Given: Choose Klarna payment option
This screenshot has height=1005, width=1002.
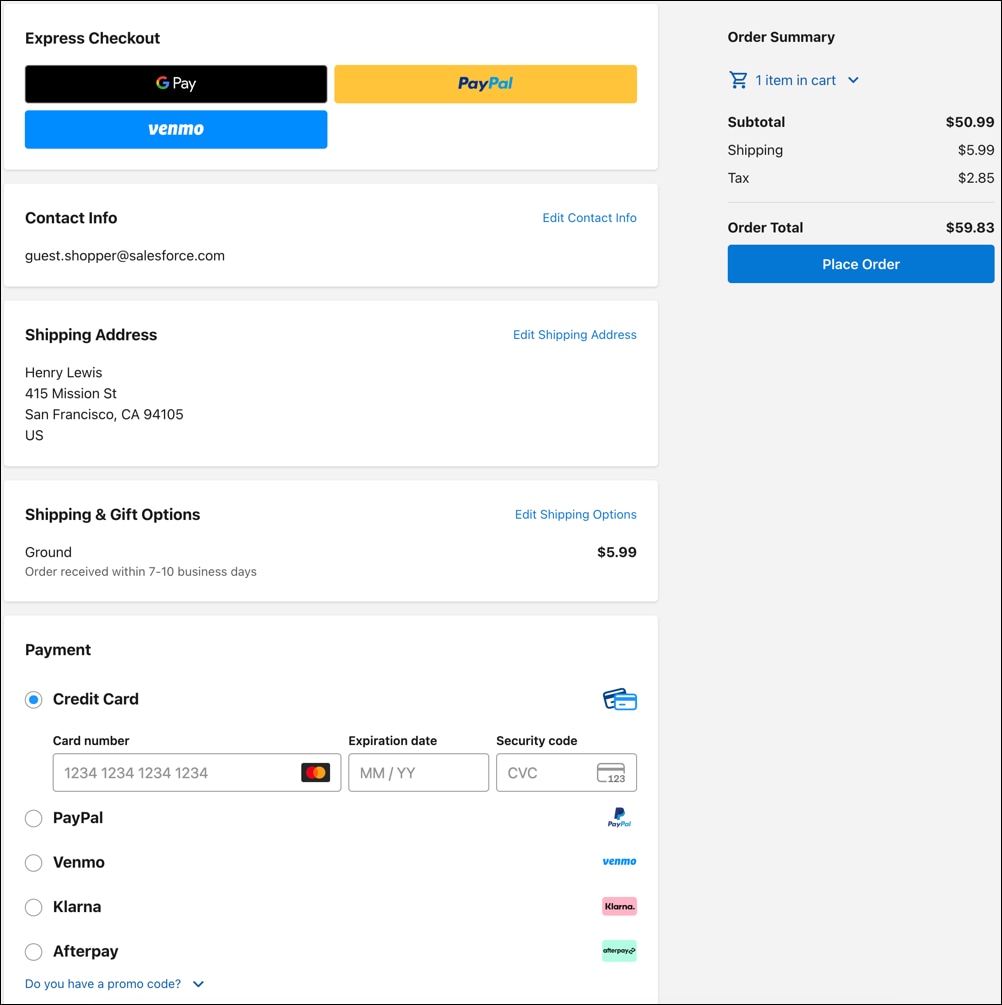Looking at the screenshot, I should (x=33, y=907).
